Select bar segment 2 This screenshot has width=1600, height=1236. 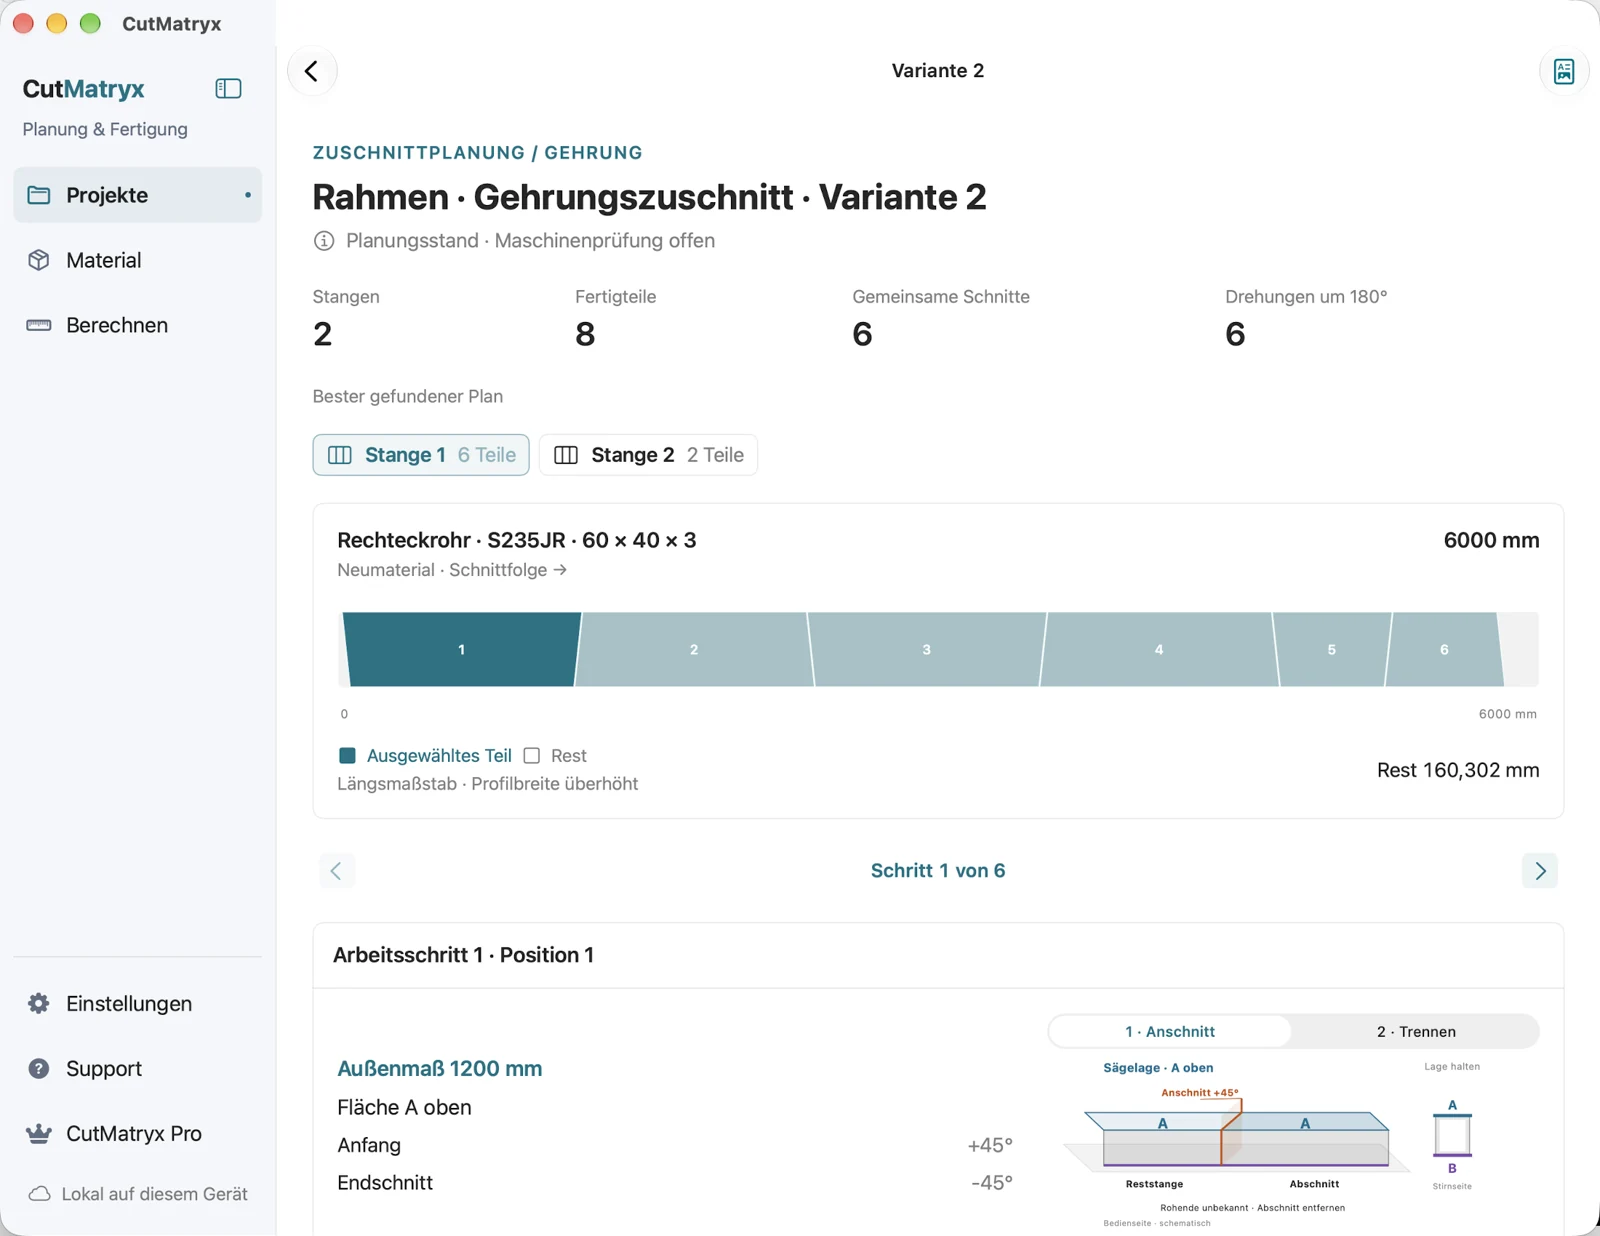(x=694, y=649)
